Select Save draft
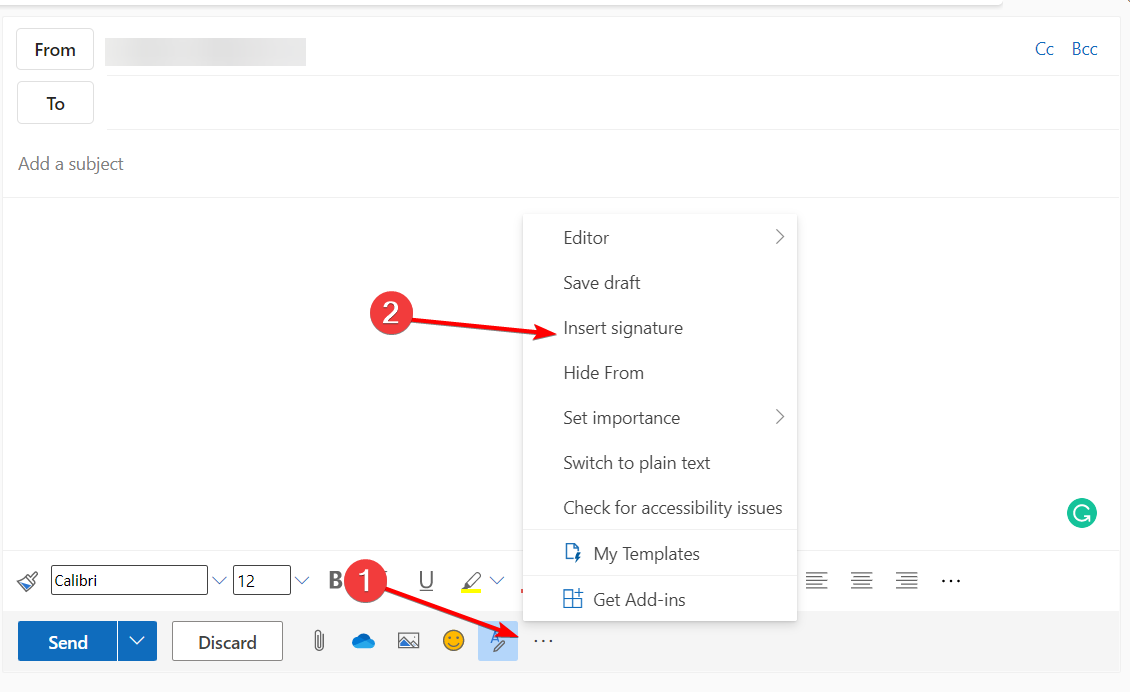 659,283
